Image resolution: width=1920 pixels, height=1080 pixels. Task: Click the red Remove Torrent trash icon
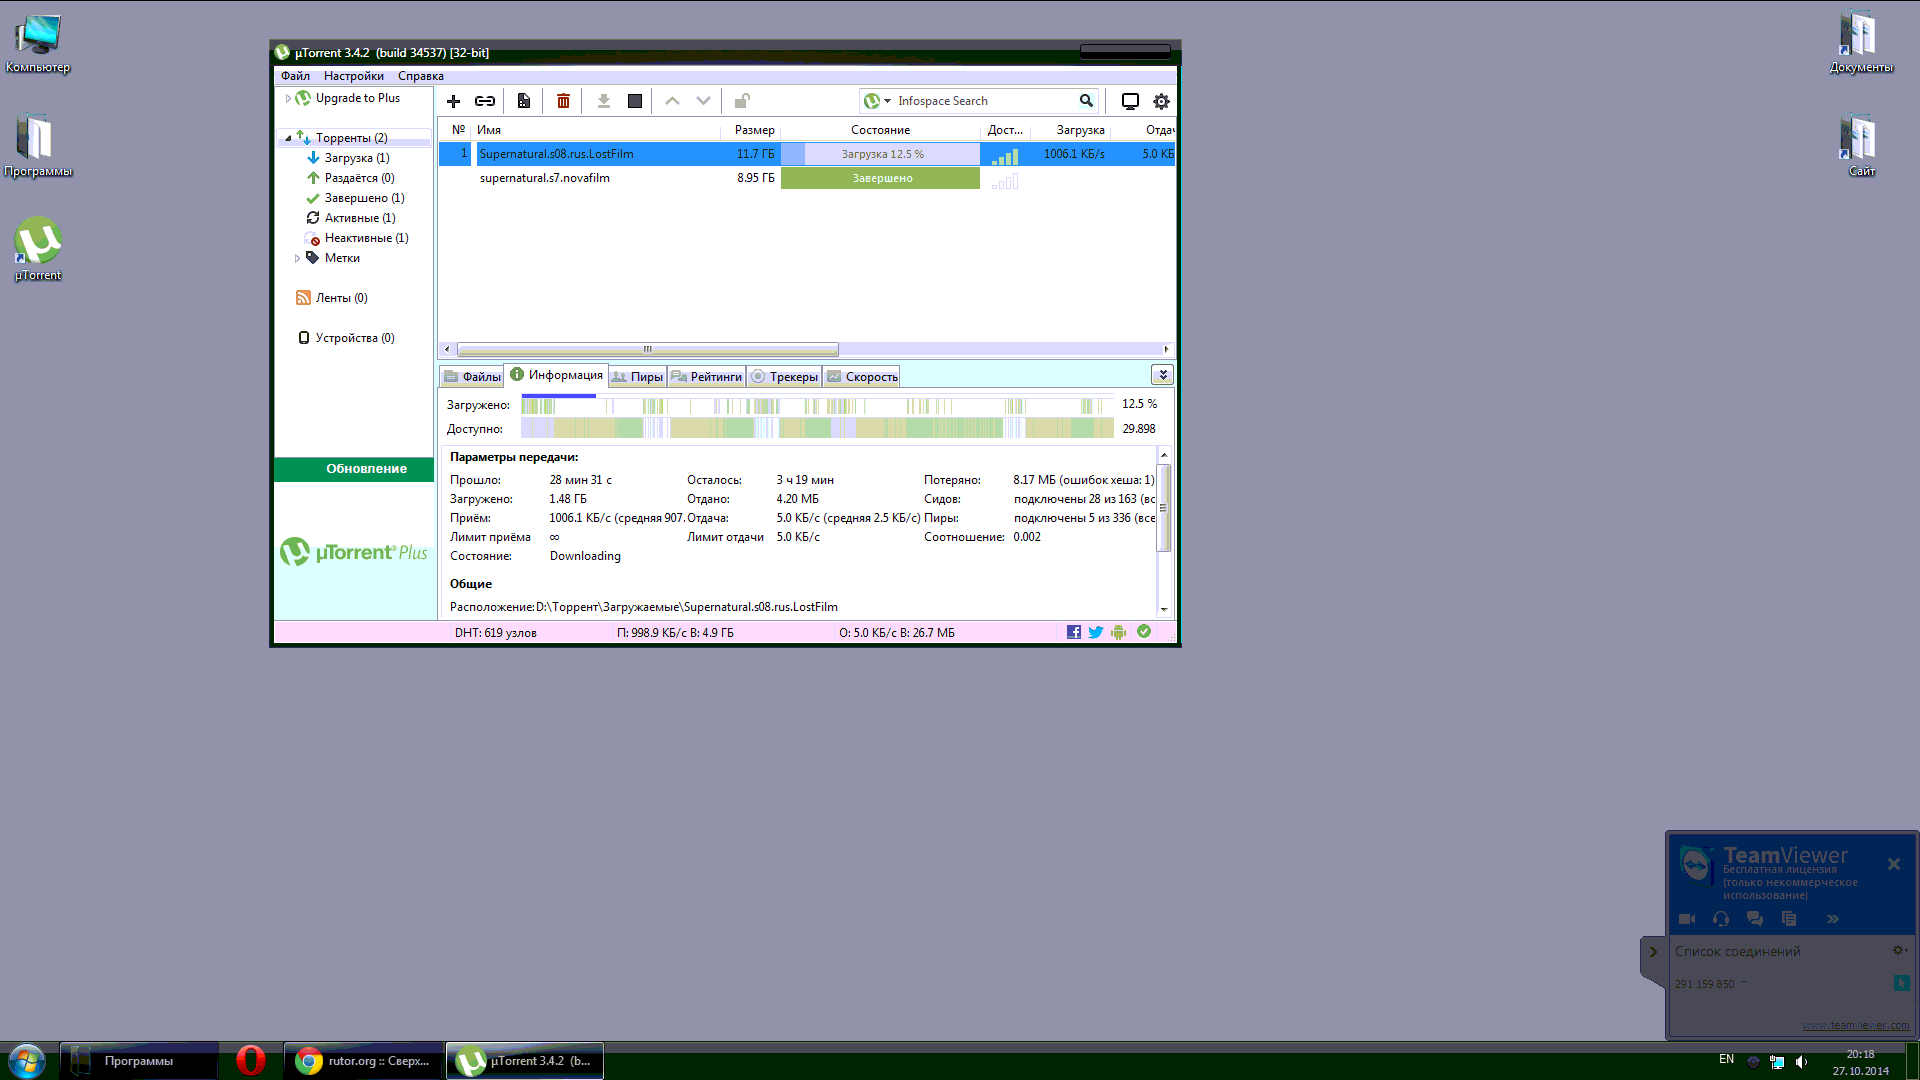[x=563, y=101]
